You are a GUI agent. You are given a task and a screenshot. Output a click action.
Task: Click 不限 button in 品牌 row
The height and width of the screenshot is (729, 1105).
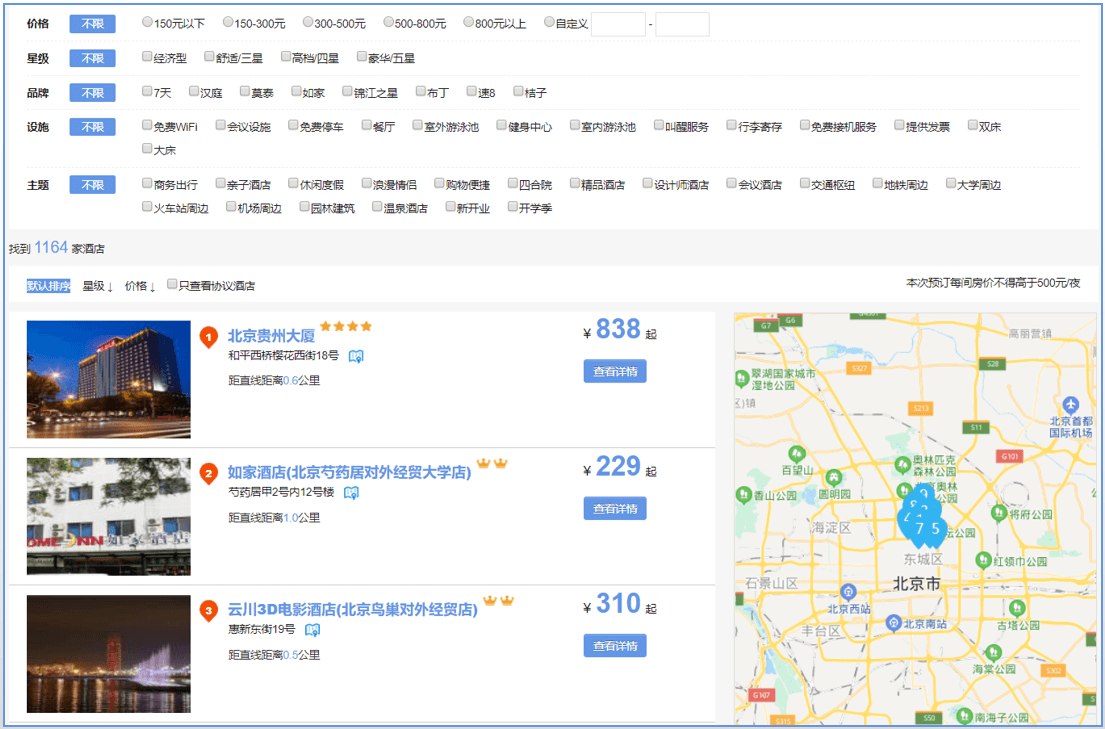[92, 92]
